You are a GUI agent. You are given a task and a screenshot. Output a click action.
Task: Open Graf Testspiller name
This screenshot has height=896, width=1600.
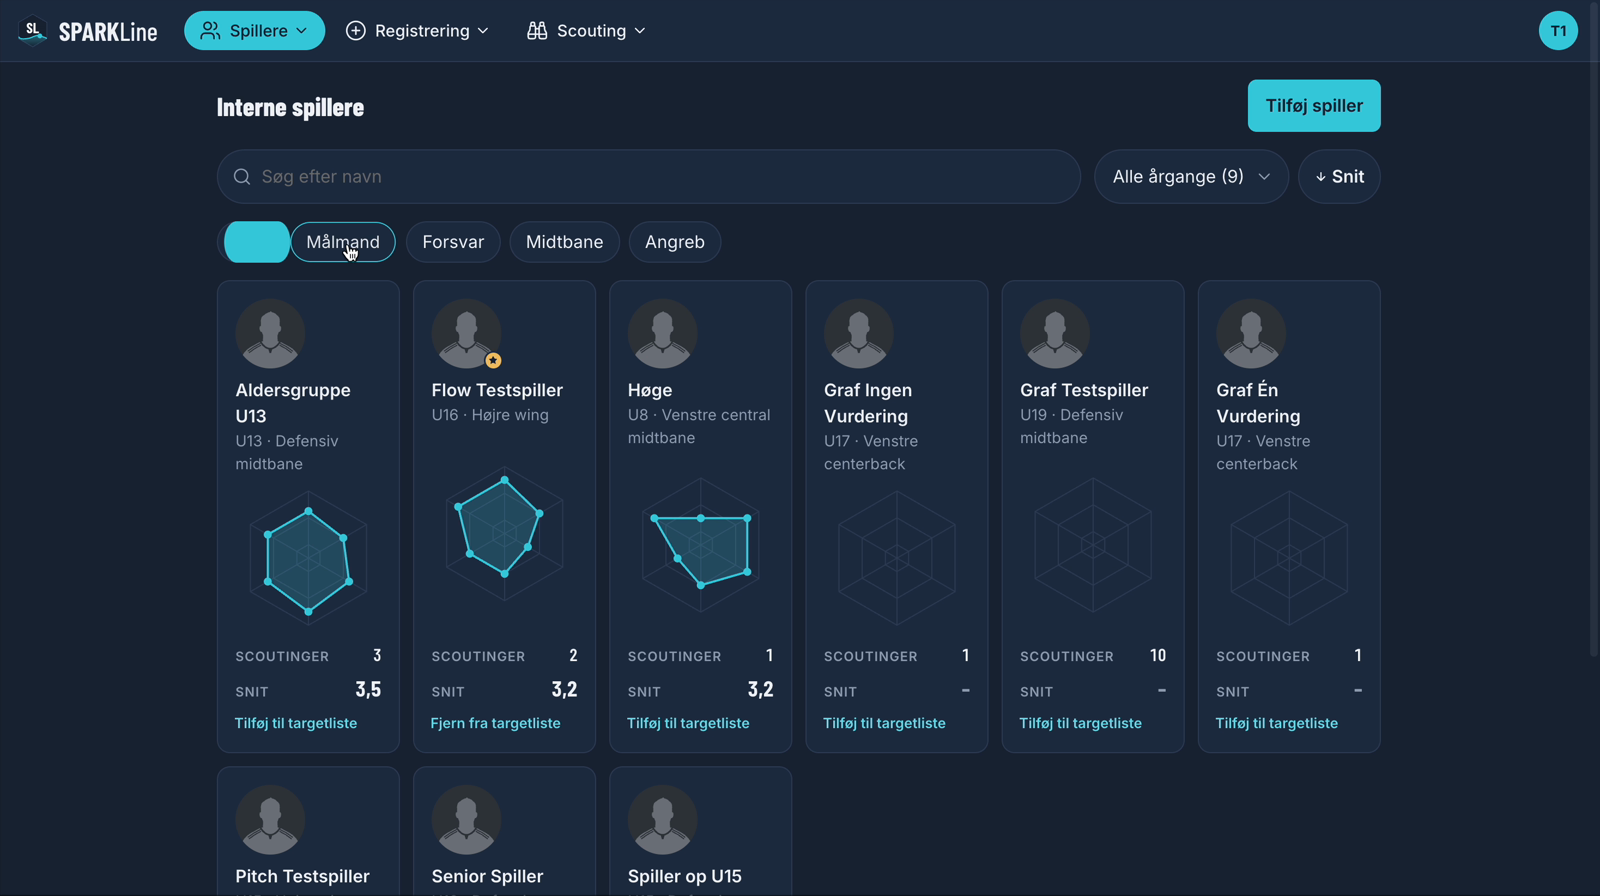(x=1084, y=390)
